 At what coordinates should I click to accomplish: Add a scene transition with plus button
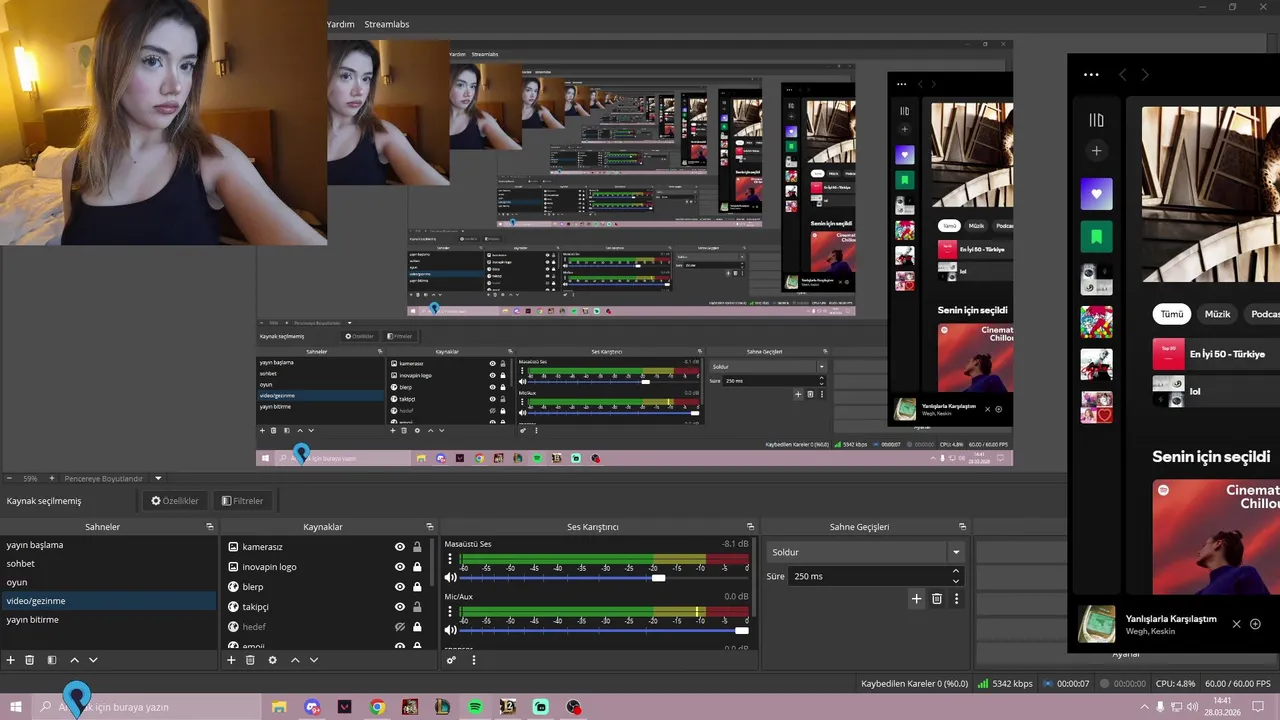point(916,599)
